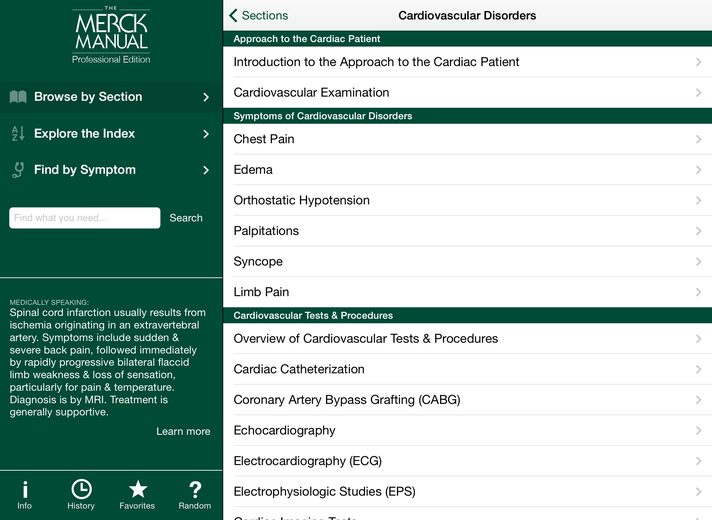Click the book icon beside Browse by Section
This screenshot has width=712, height=520.
(18, 96)
